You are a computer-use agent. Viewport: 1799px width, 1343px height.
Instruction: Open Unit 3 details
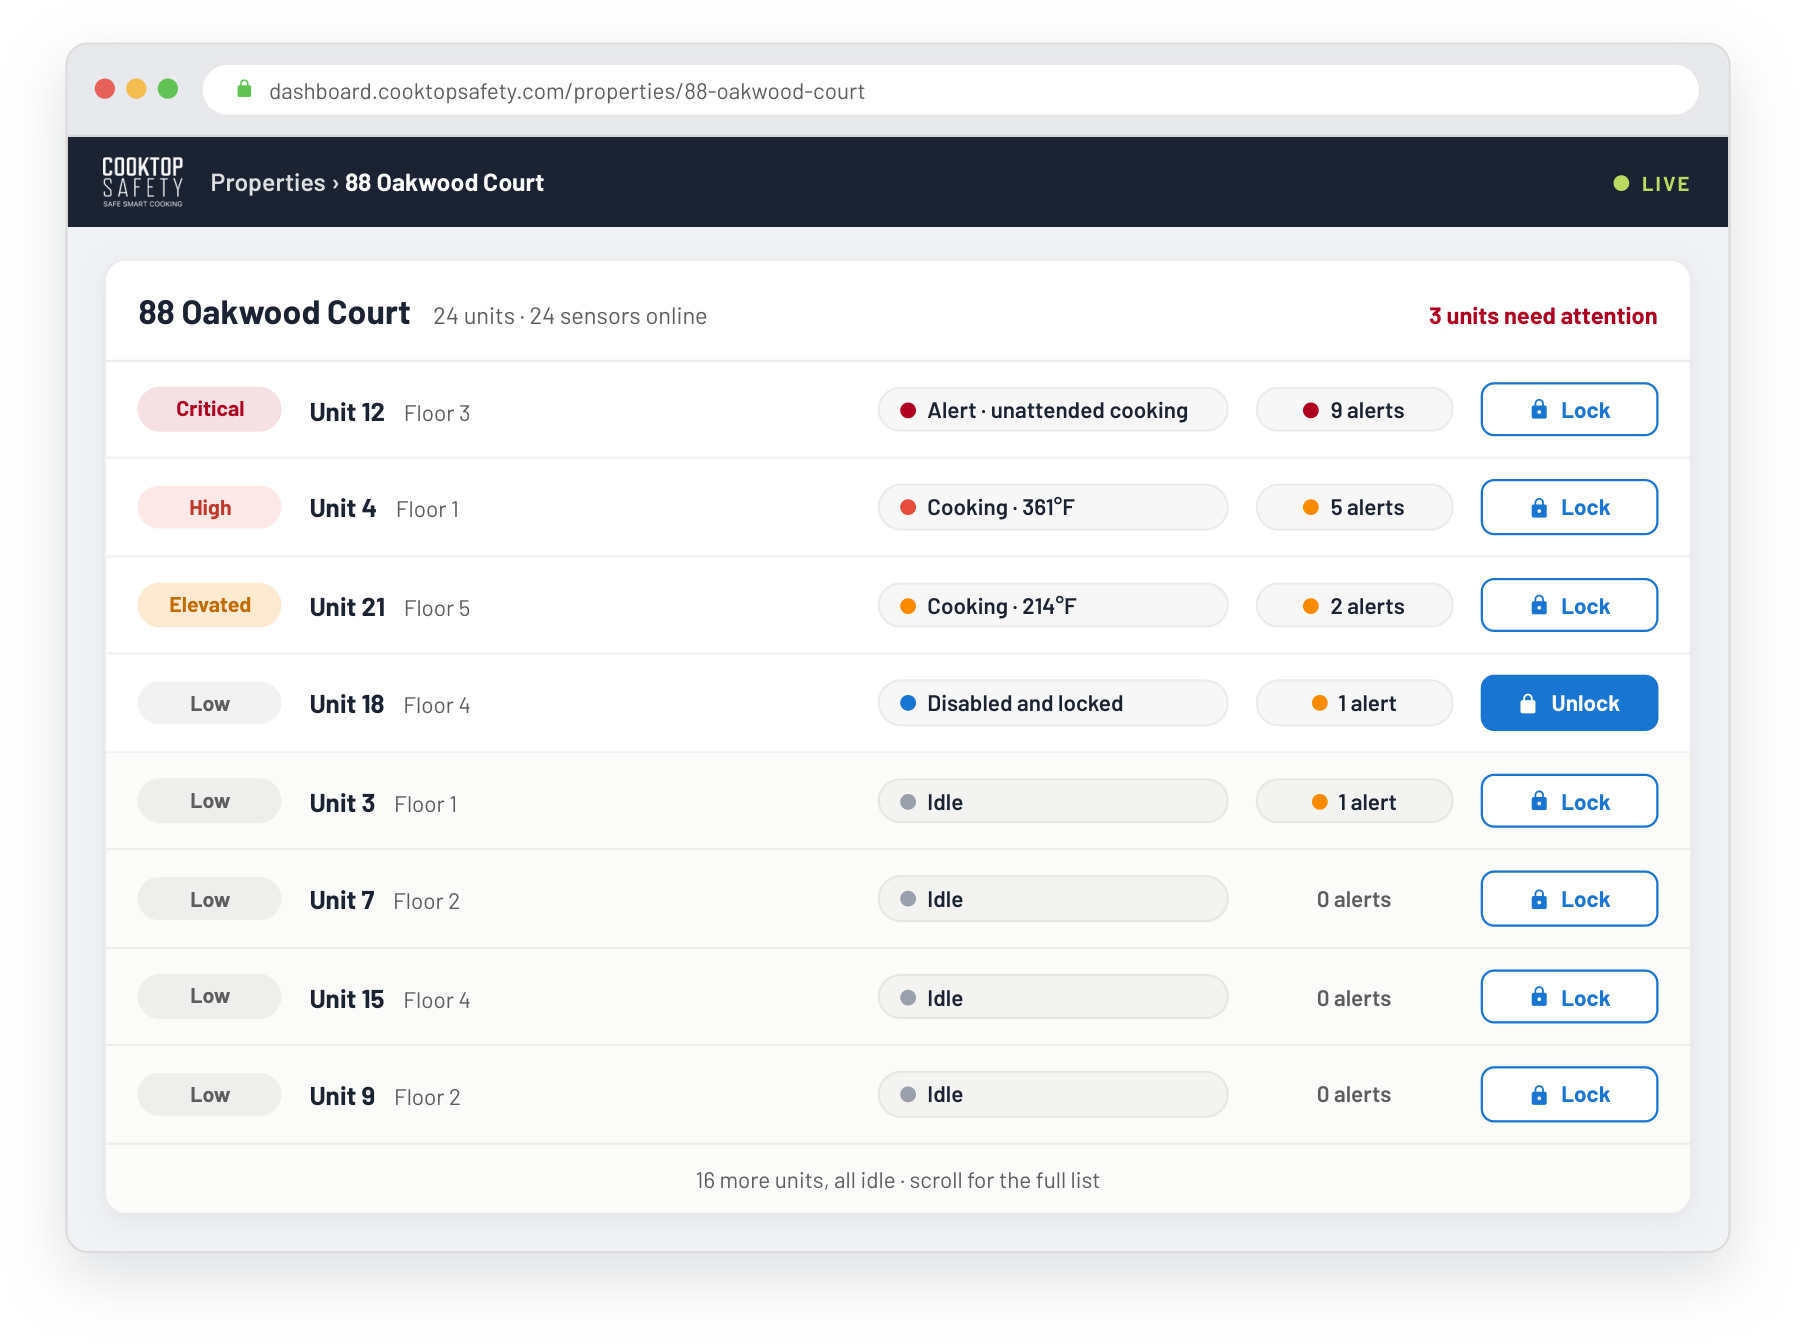pyautogui.click(x=342, y=803)
